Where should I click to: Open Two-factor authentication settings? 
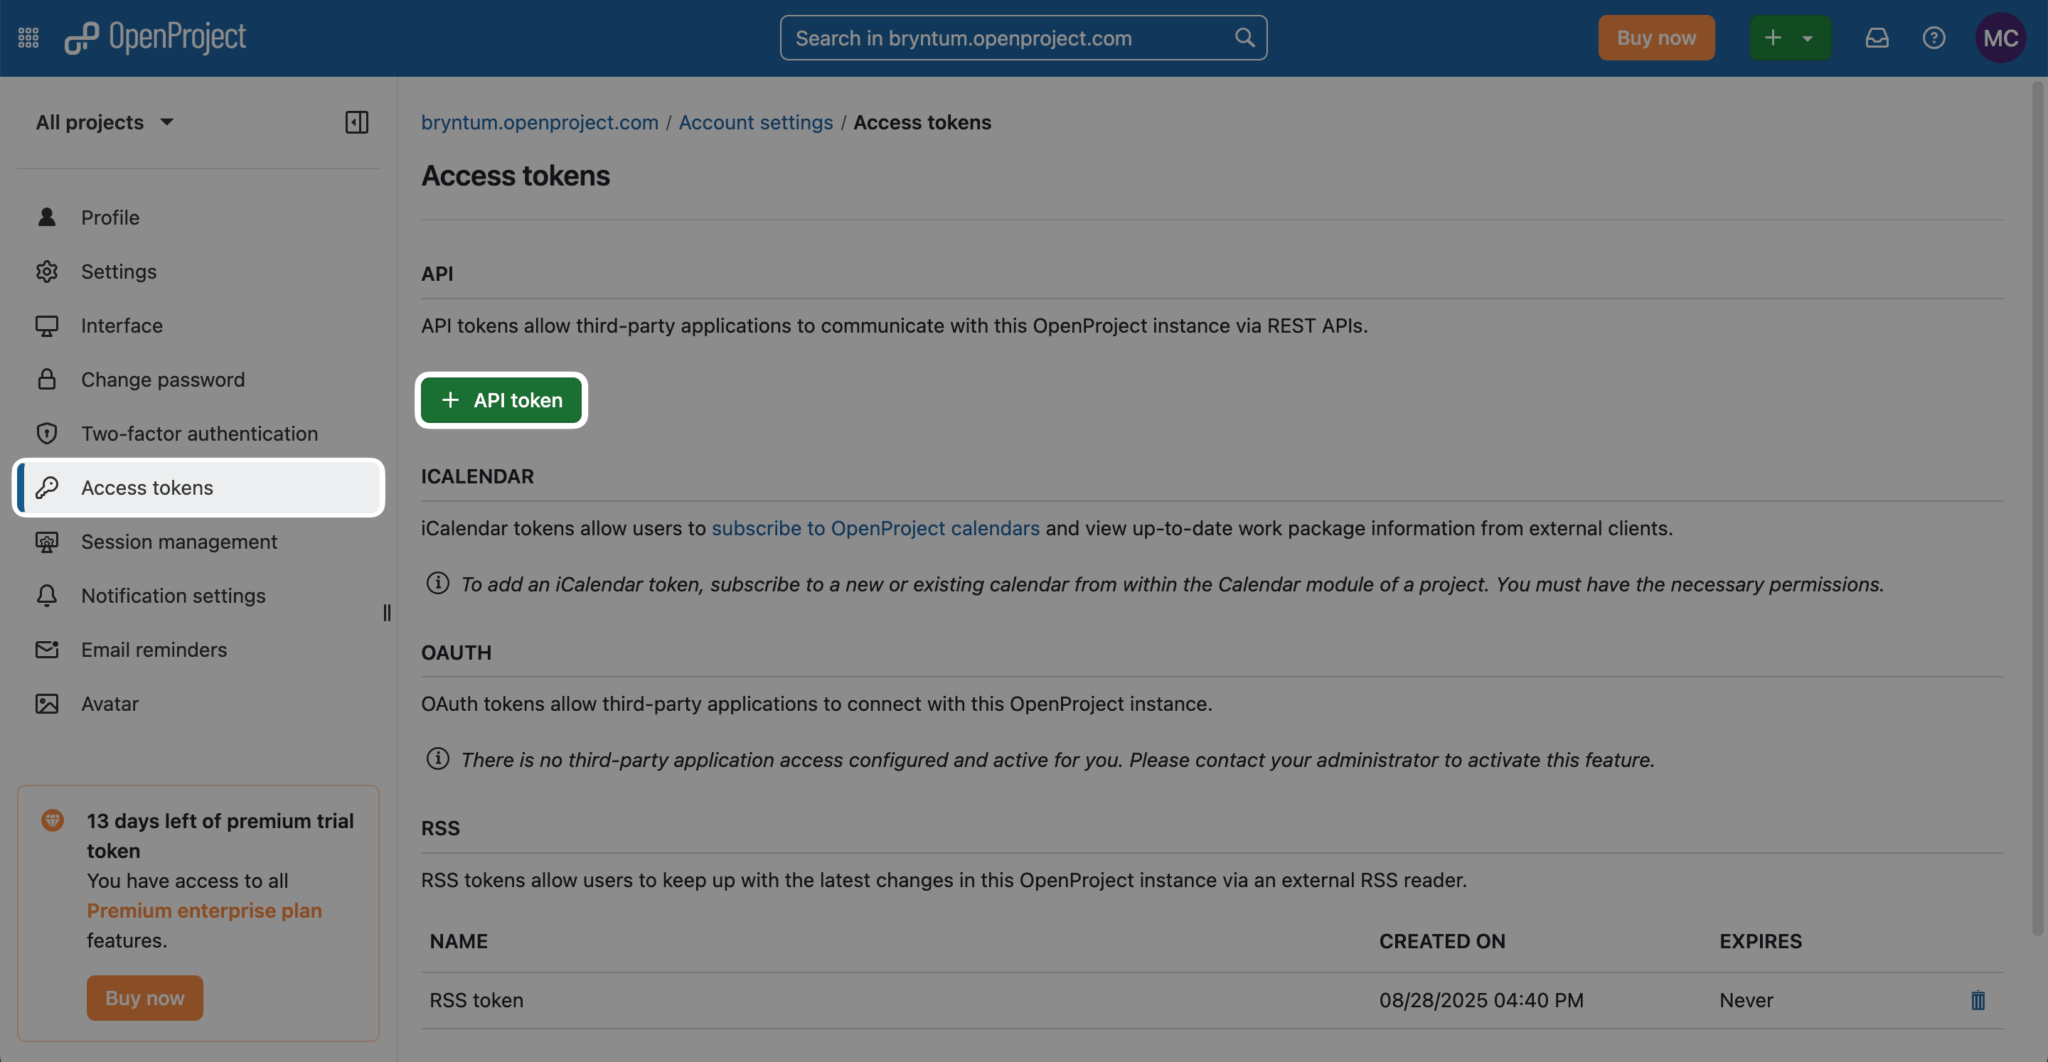[x=199, y=434]
